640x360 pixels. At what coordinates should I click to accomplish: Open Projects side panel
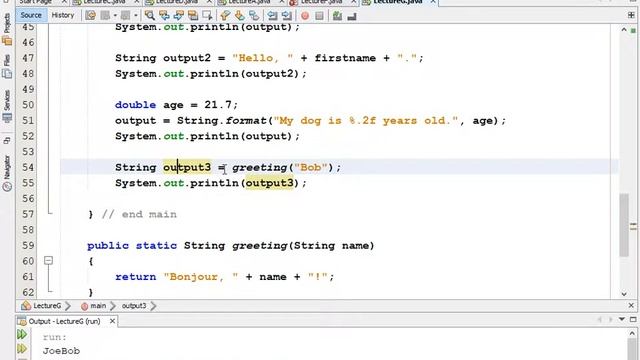[x=7, y=29]
